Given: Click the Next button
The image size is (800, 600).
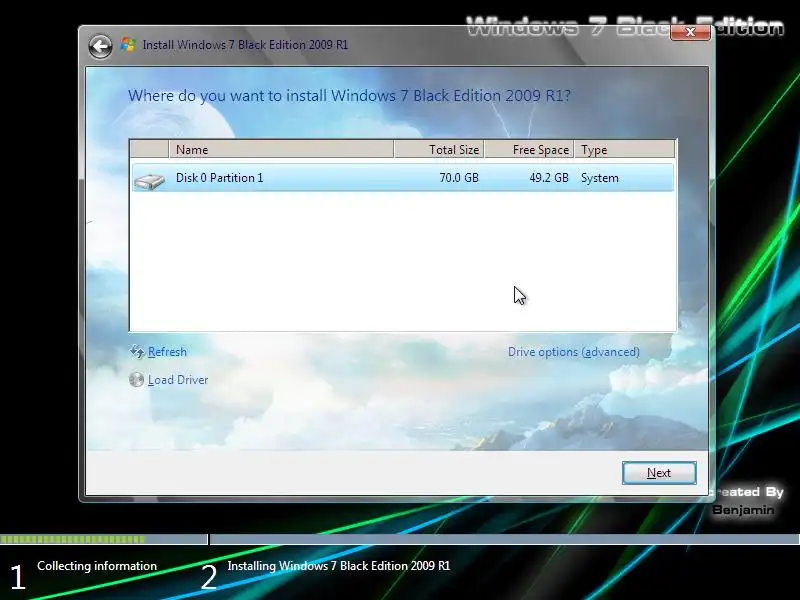Looking at the screenshot, I should coord(659,473).
